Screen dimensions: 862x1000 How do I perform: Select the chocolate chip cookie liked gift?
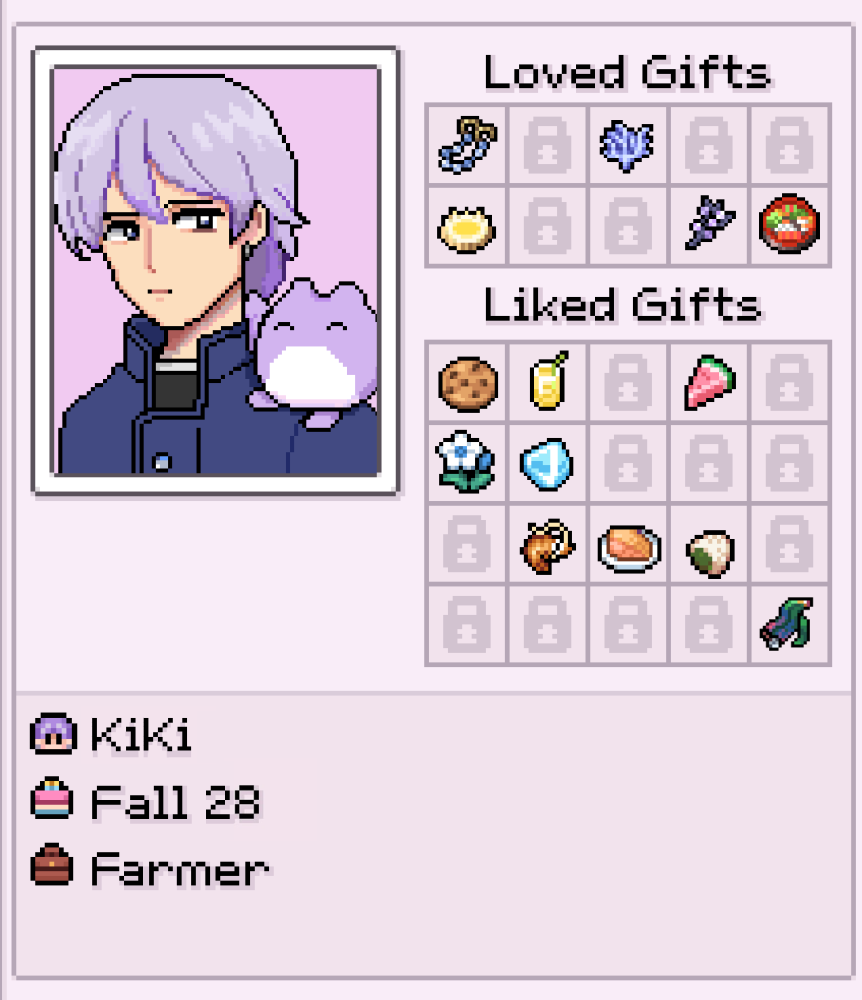[468, 384]
